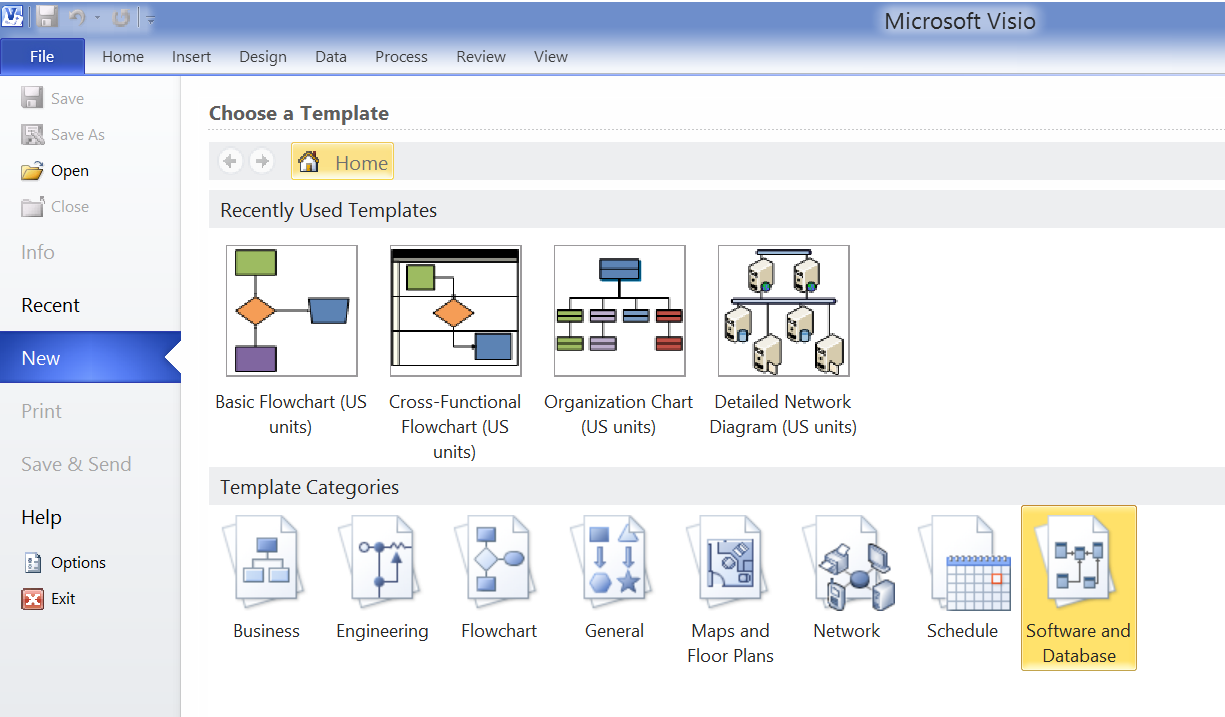Screen dimensions: 1225x717
Task: Open the General template category
Action: (614, 578)
